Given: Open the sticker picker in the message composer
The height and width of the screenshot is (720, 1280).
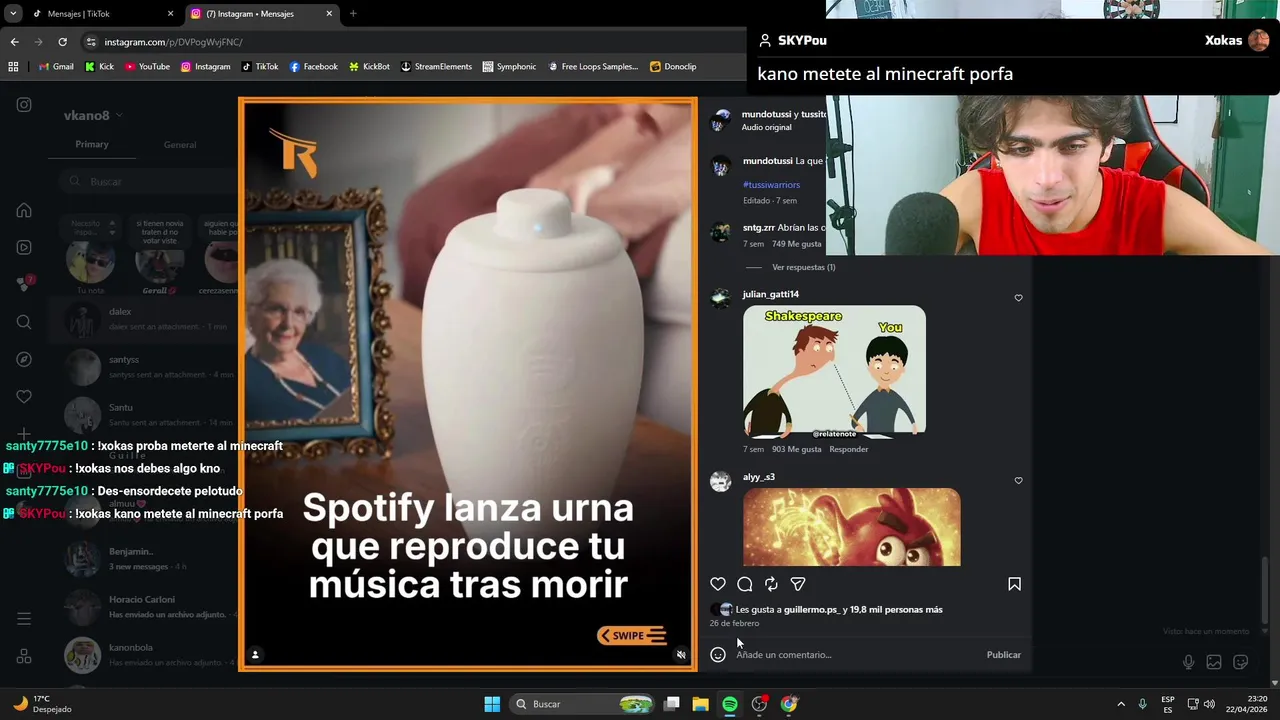Looking at the screenshot, I should (x=1241, y=662).
